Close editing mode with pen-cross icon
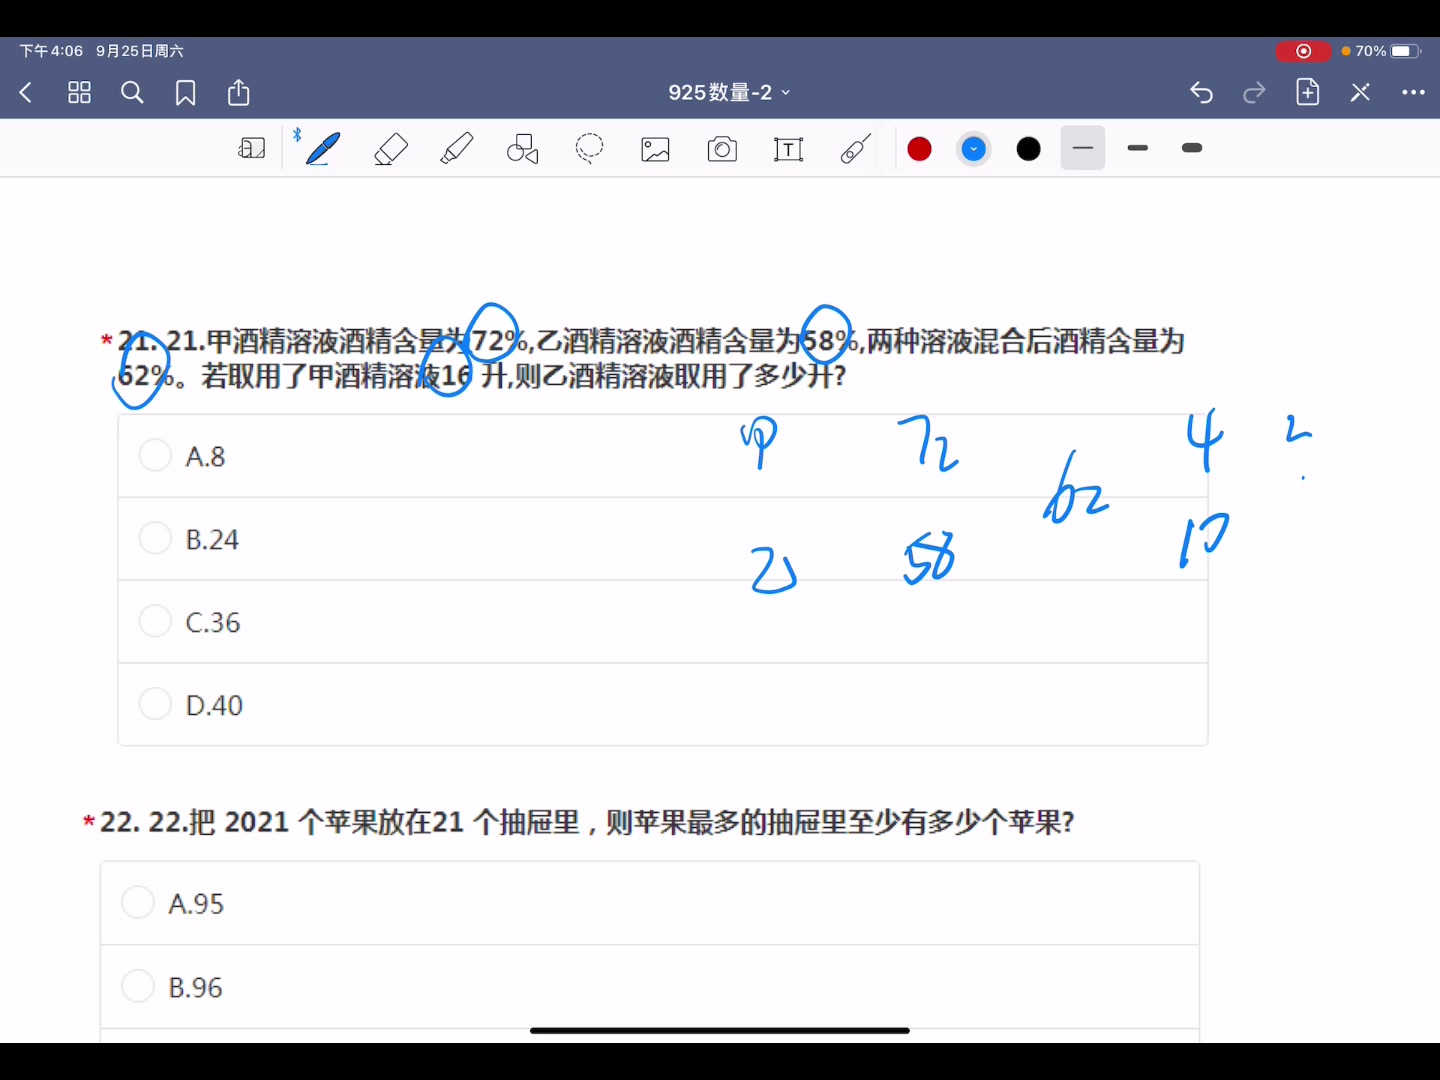The height and width of the screenshot is (1080, 1440). [x=1360, y=93]
